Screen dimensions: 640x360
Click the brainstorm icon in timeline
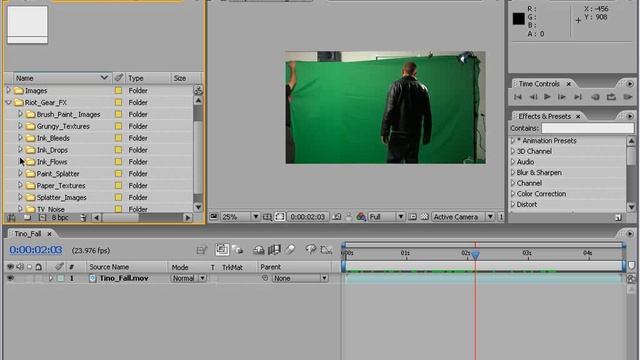(x=311, y=249)
